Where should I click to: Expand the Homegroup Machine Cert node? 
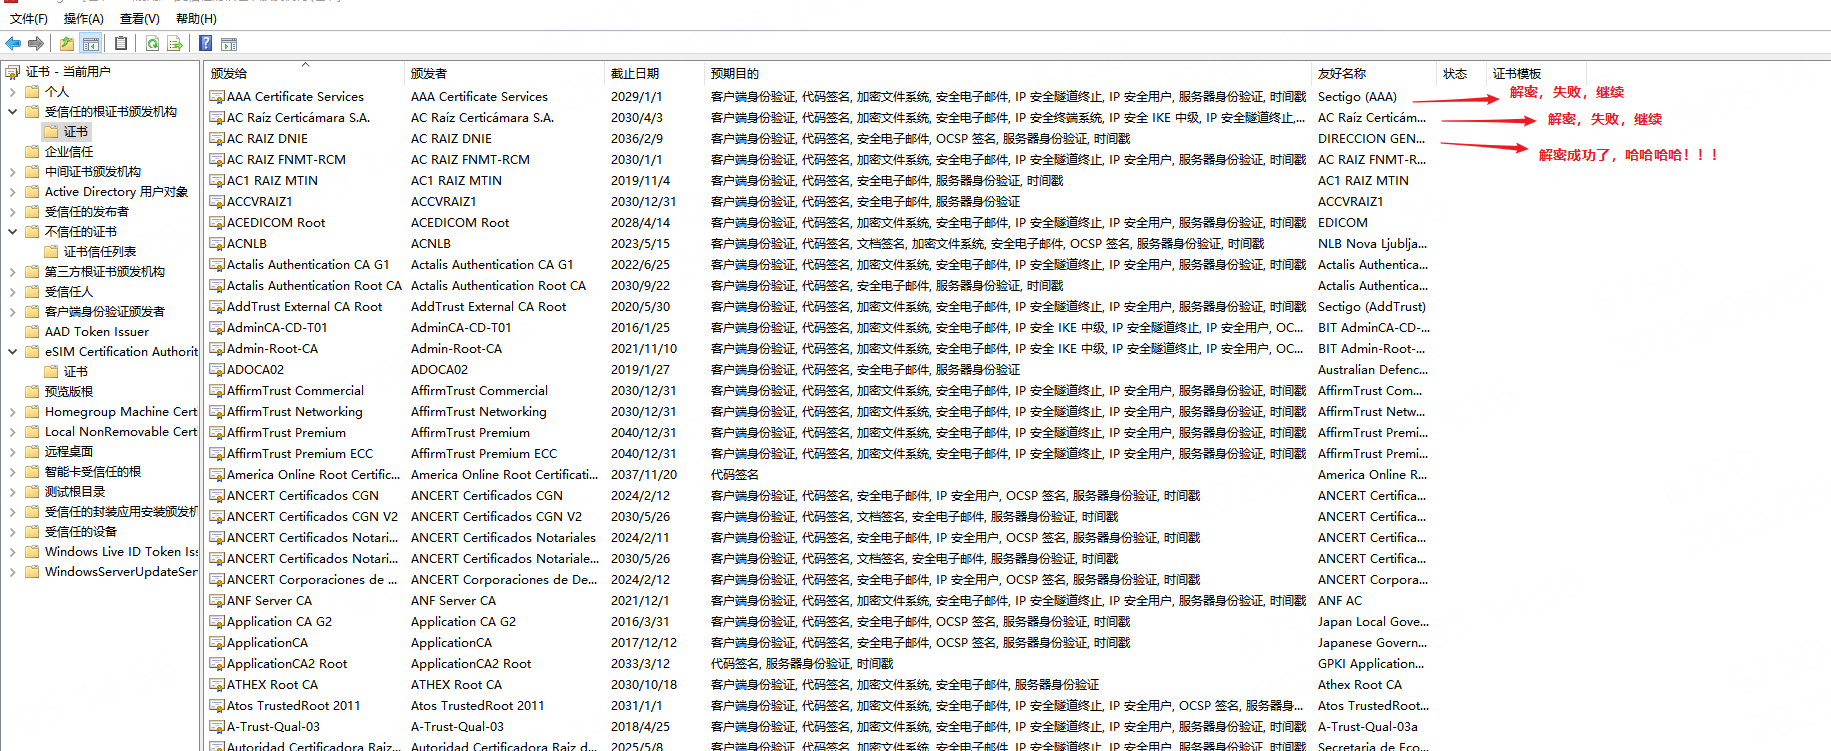(13, 412)
